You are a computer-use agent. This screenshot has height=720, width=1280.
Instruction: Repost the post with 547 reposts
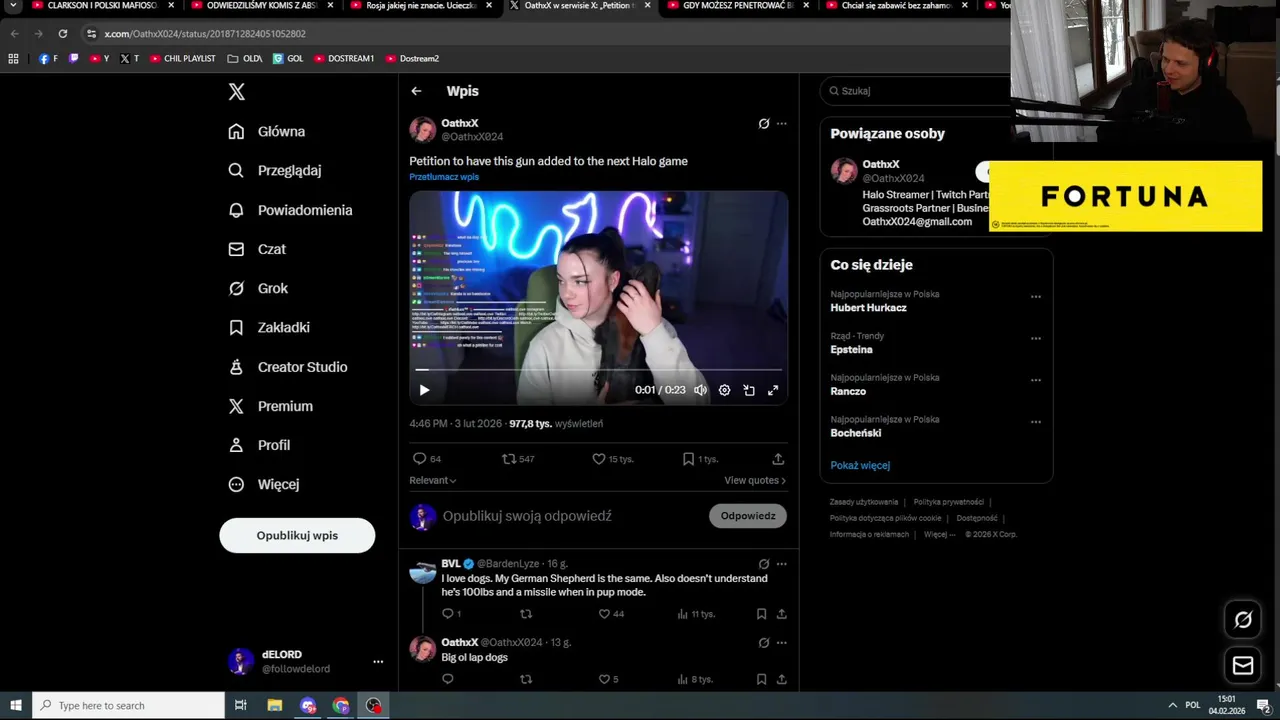point(518,459)
